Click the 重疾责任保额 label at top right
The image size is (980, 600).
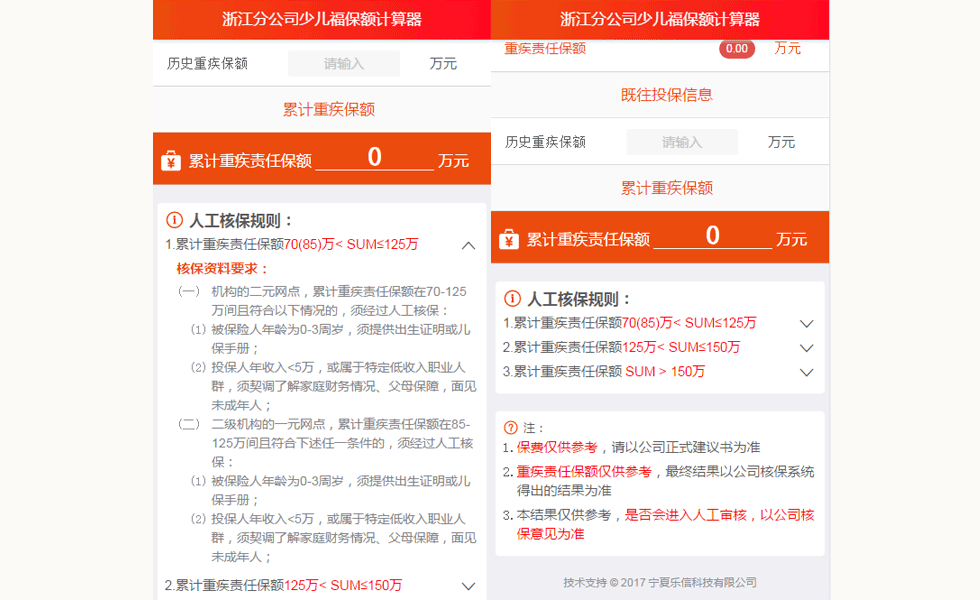(x=545, y=49)
